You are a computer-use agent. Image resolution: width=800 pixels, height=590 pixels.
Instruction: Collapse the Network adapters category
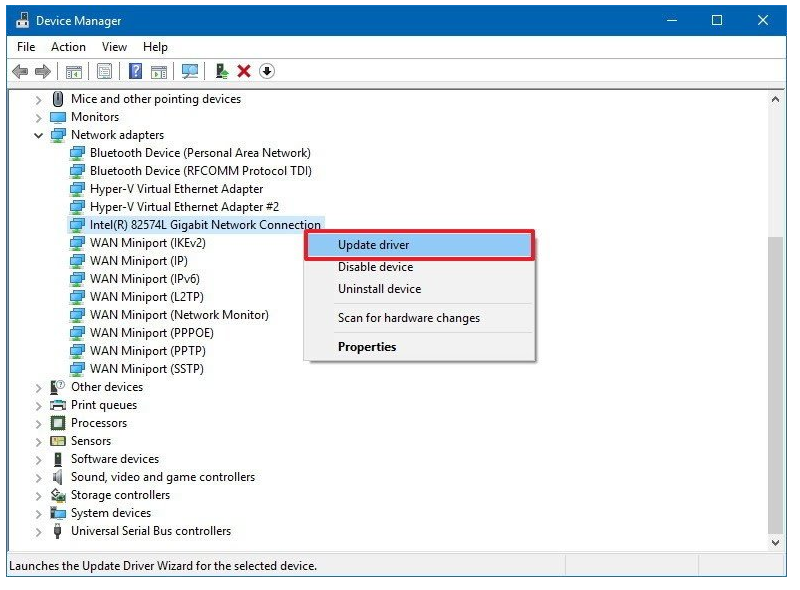pyautogui.click(x=38, y=136)
